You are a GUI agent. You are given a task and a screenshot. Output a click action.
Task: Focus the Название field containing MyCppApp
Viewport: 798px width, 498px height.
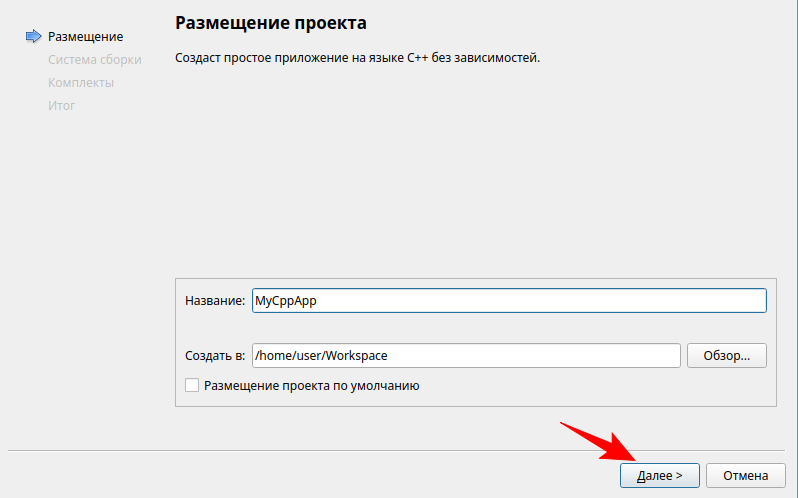(x=508, y=300)
